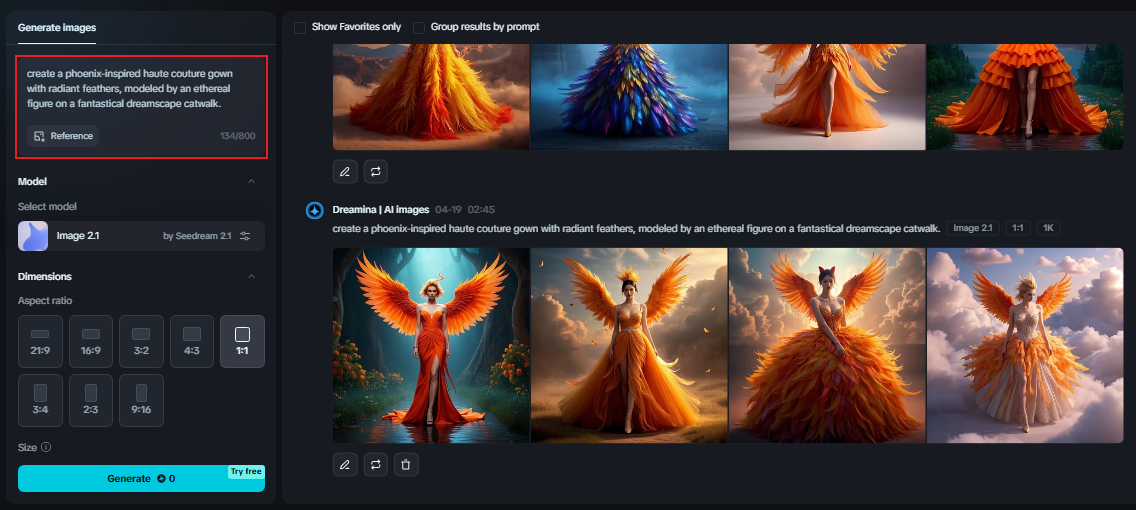The image size is (1136, 510).
Task: Open the Generate images tab
Action: pos(57,28)
